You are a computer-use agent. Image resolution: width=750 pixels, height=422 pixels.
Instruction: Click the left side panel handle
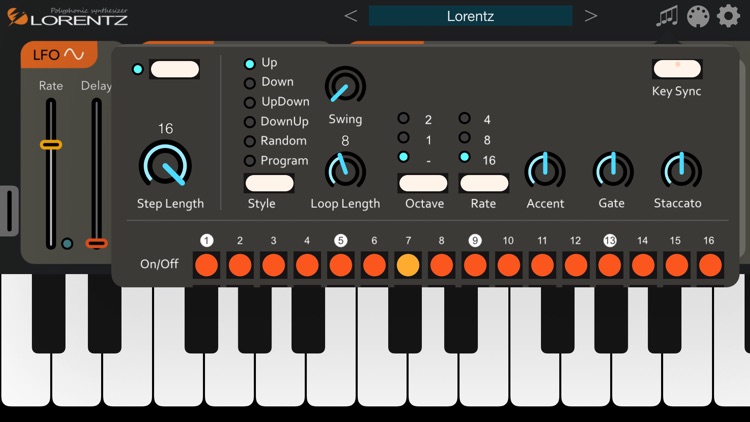coord(9,211)
